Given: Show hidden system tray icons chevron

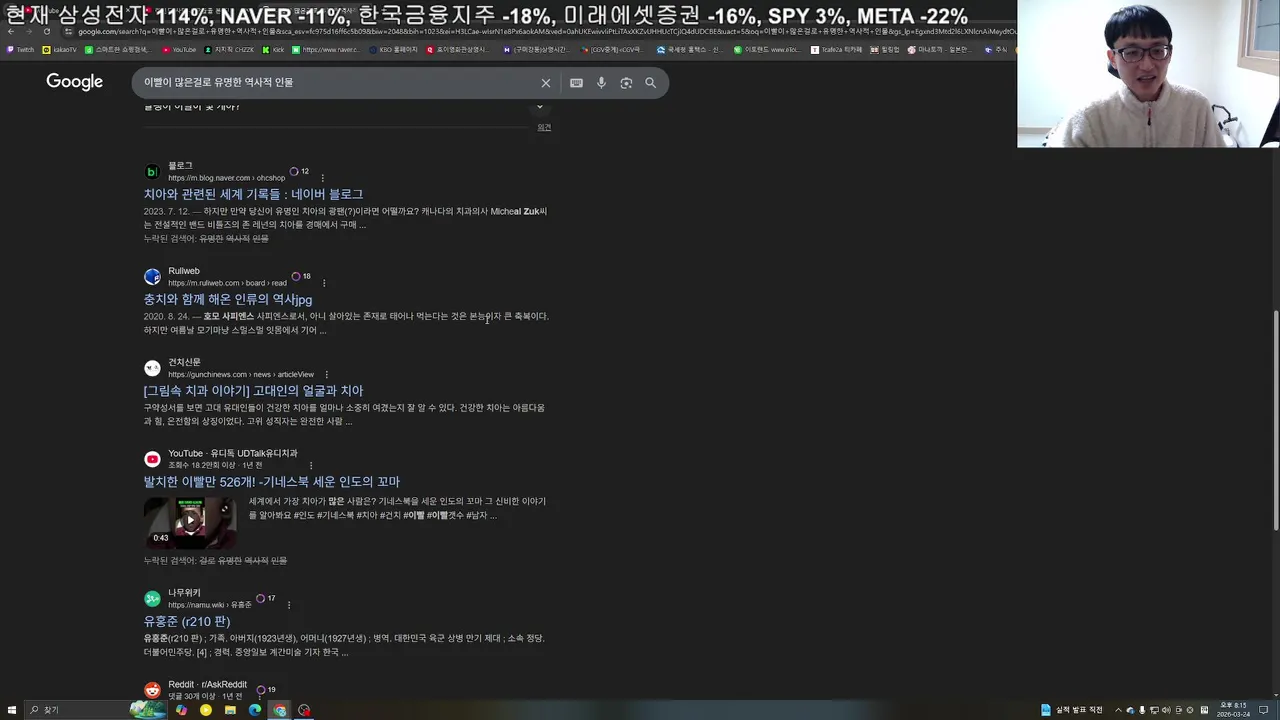Looking at the screenshot, I should (1118, 710).
